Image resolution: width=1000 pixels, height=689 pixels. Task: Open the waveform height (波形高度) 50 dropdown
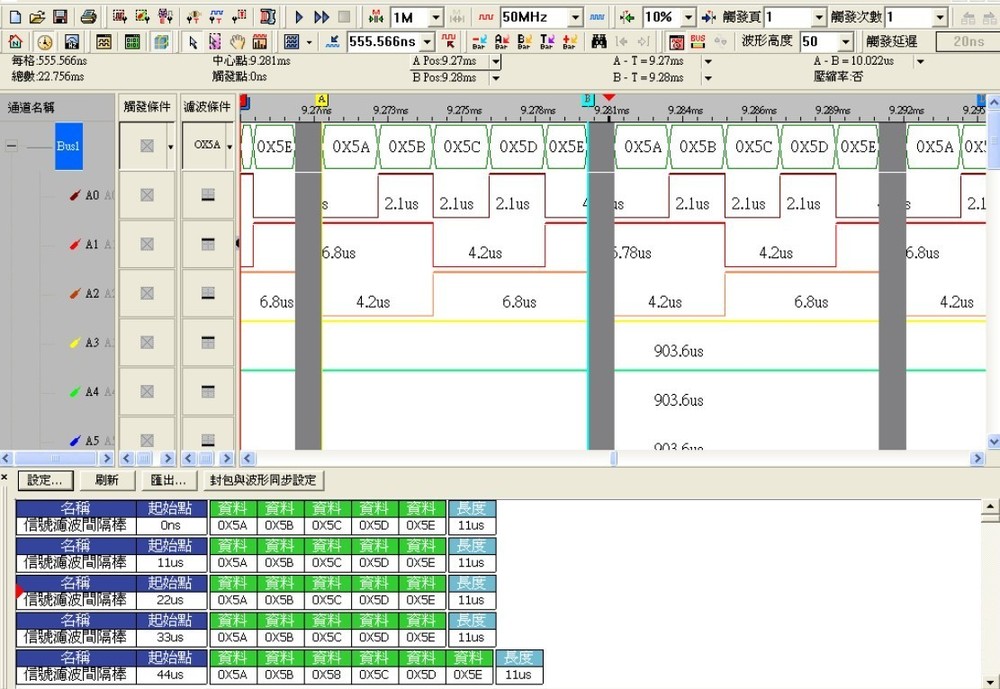point(846,43)
